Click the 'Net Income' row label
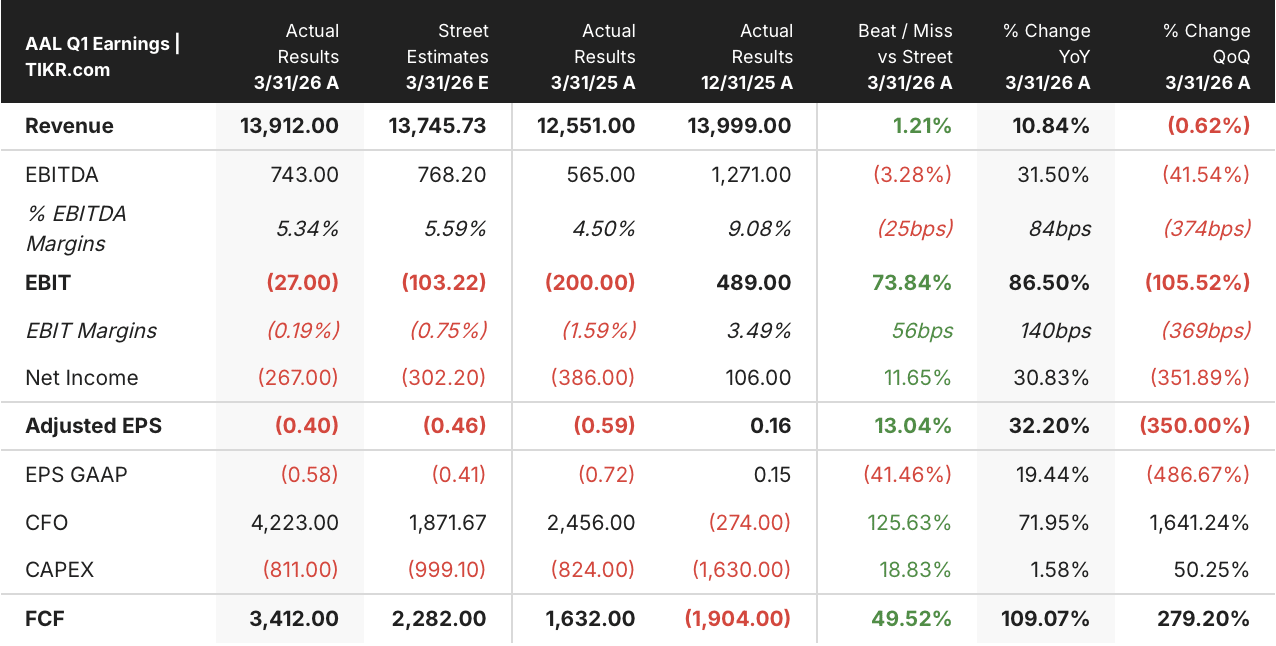 (x=82, y=378)
